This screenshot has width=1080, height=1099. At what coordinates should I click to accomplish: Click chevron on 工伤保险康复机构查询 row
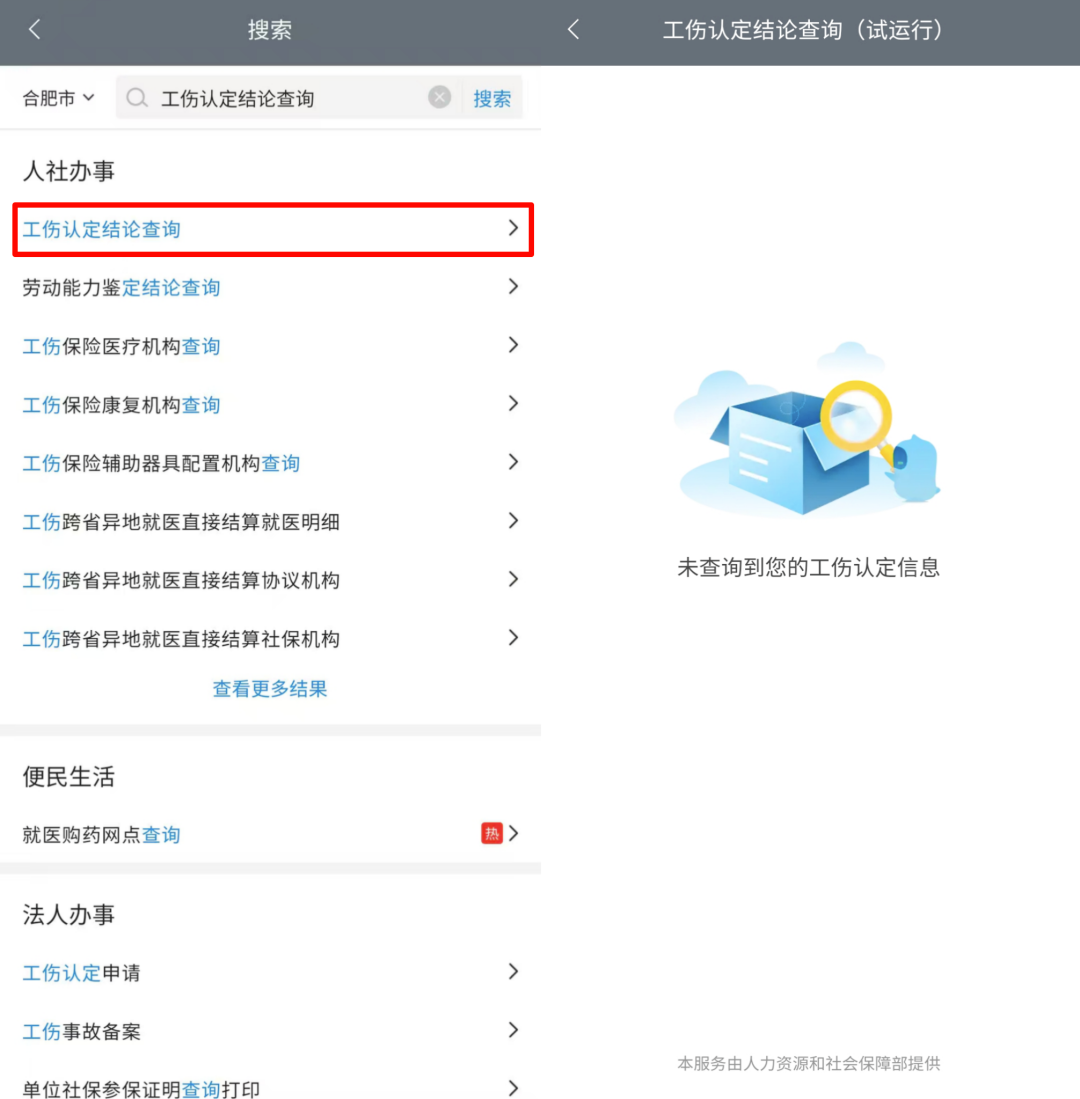pos(513,403)
